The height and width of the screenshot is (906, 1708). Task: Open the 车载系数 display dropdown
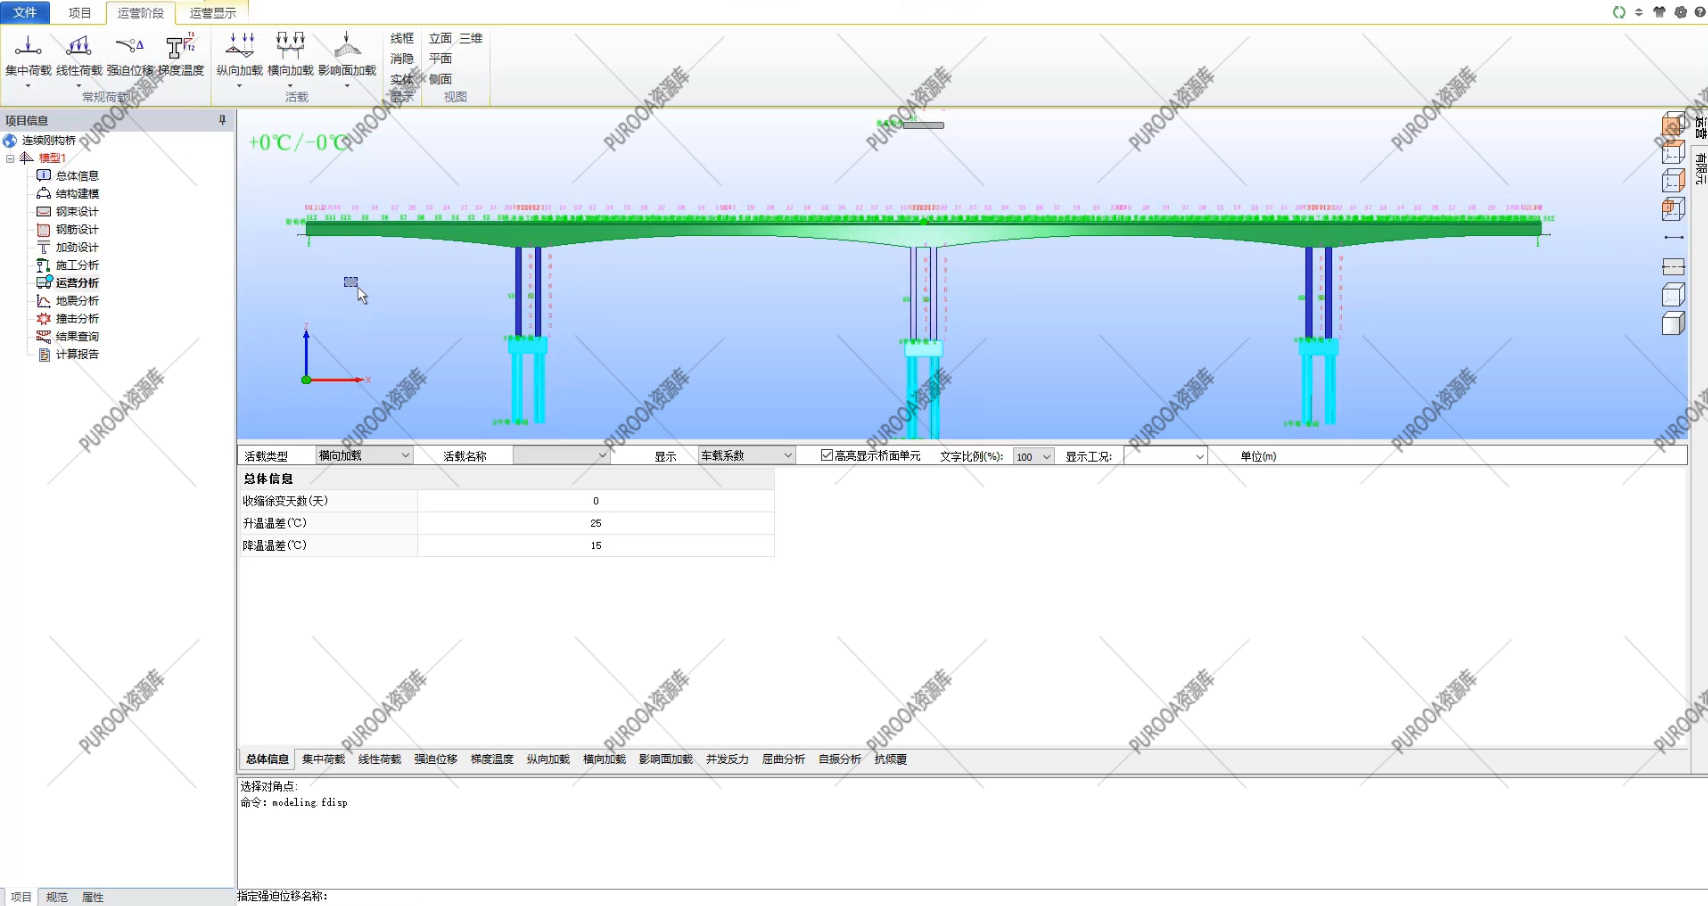point(746,455)
